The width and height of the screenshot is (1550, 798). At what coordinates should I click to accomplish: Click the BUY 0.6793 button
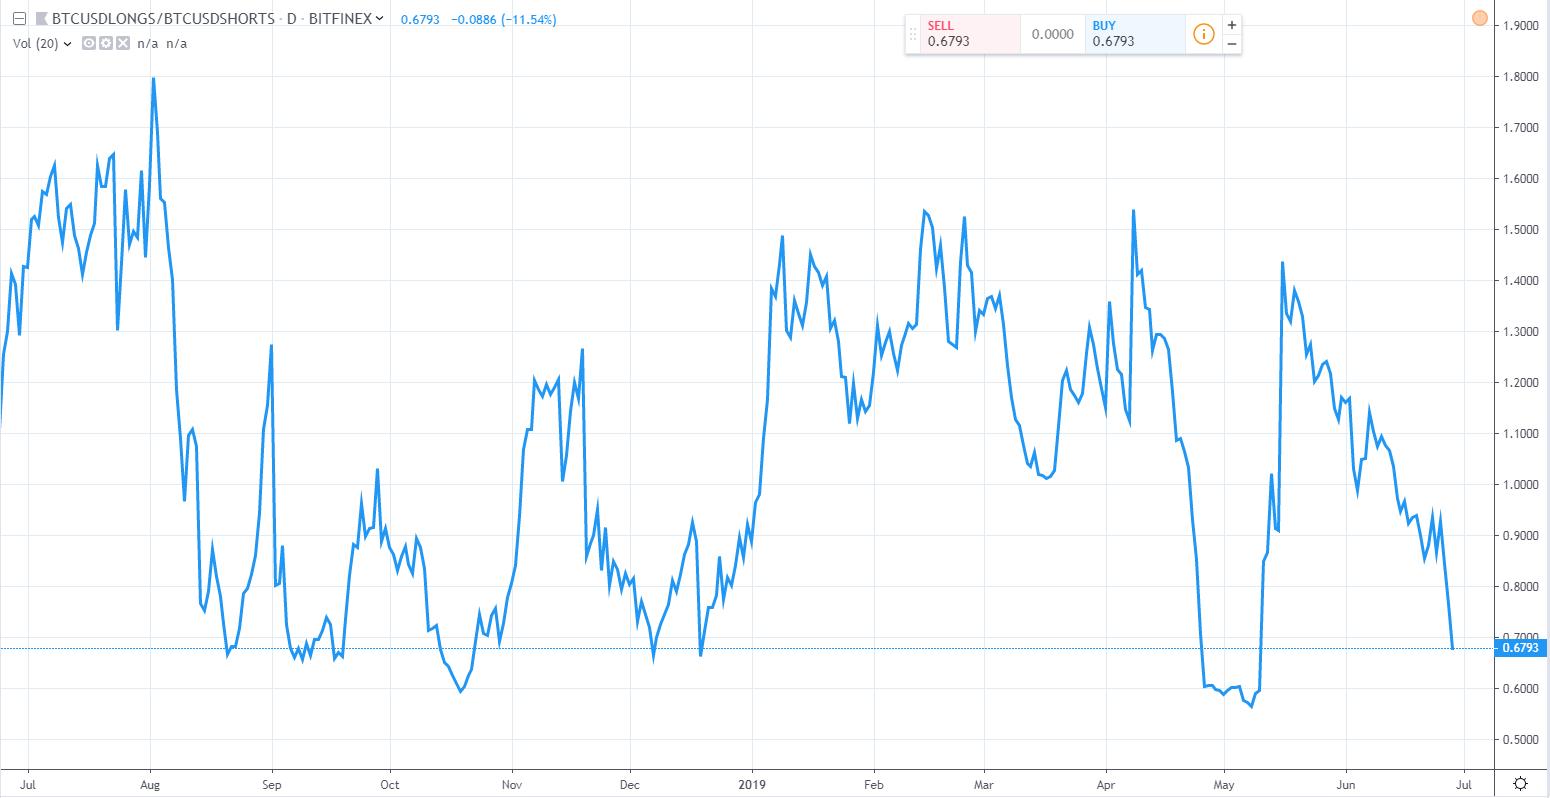click(x=1135, y=34)
